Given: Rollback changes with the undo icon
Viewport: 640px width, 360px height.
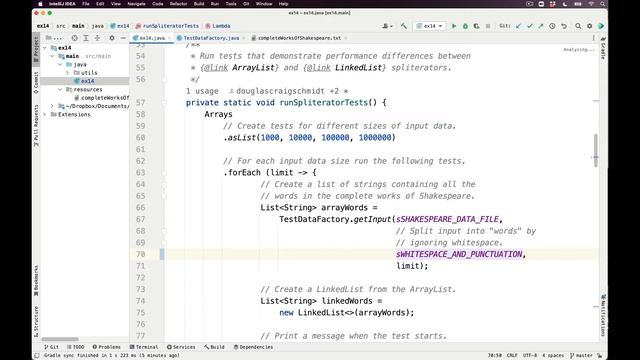Looking at the screenshot, I should [x=564, y=26].
